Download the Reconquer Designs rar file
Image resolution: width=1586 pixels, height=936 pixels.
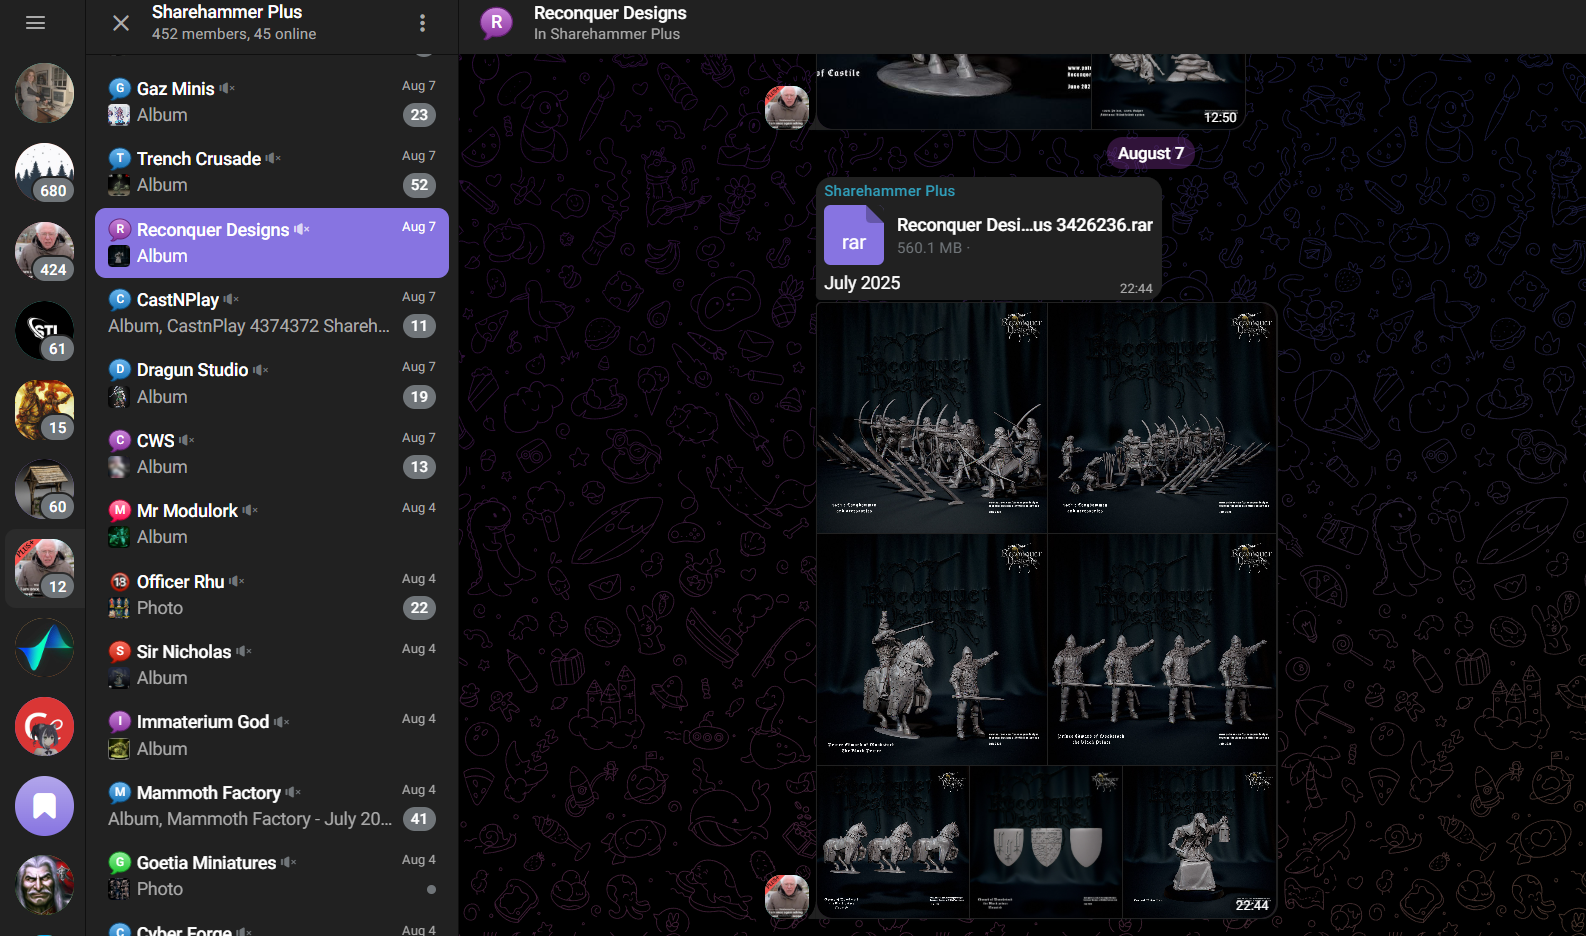(853, 235)
